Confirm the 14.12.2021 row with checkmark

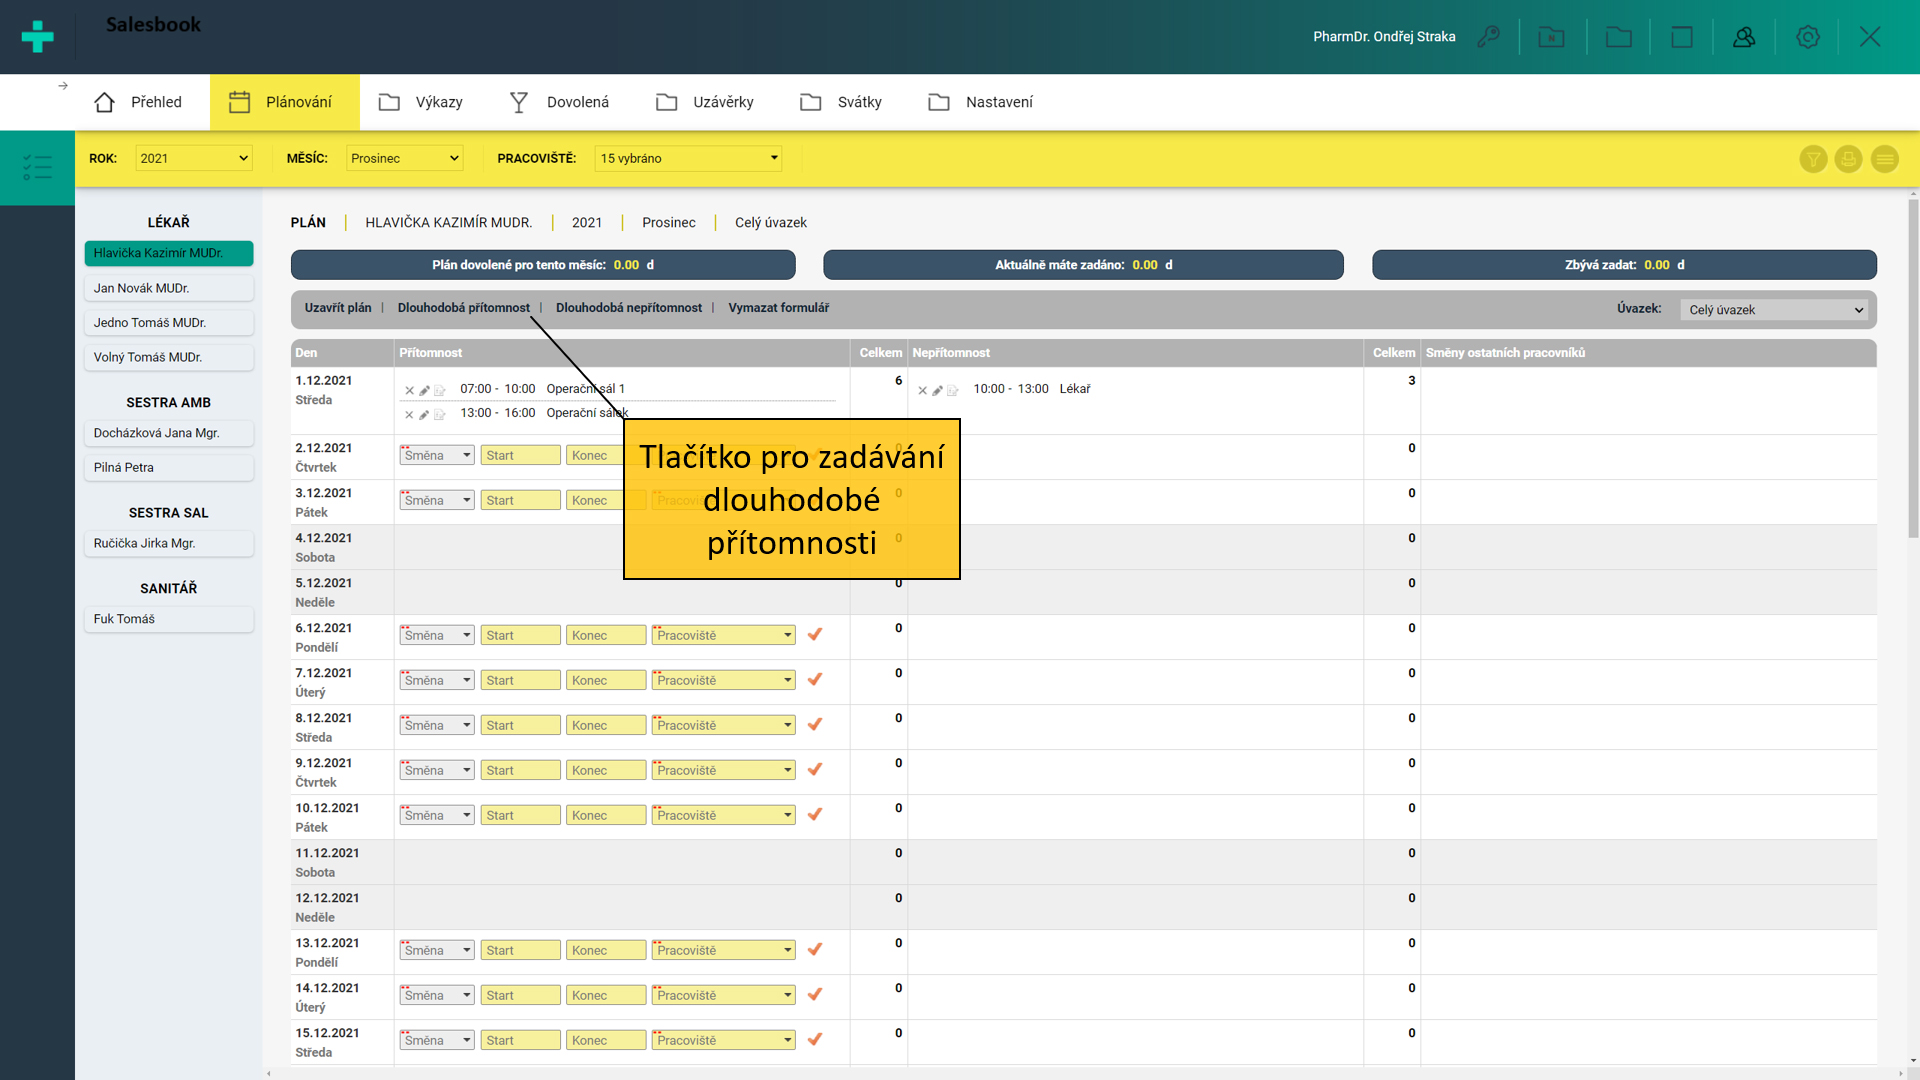pos(815,994)
